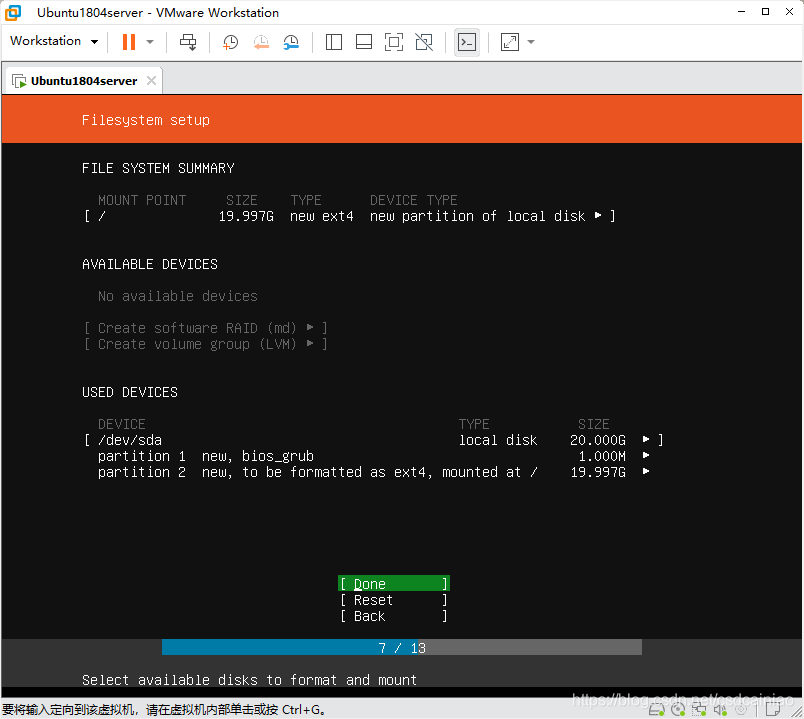Maximize the VMware Workstation window

click(766, 12)
